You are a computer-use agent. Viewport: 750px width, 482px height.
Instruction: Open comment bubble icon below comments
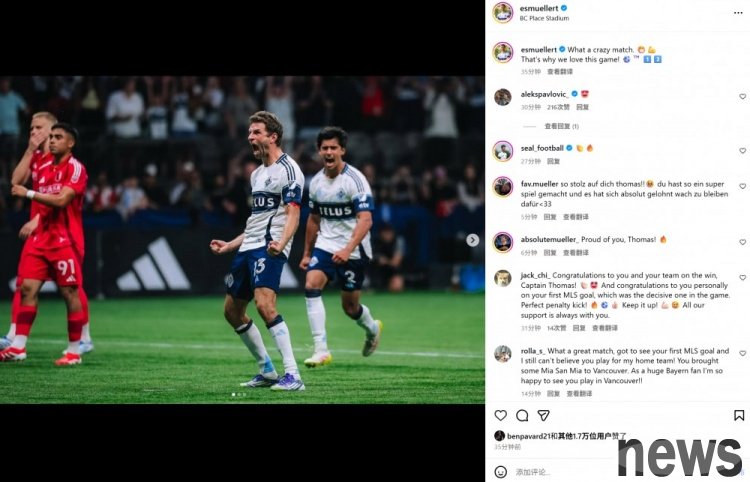[522, 415]
